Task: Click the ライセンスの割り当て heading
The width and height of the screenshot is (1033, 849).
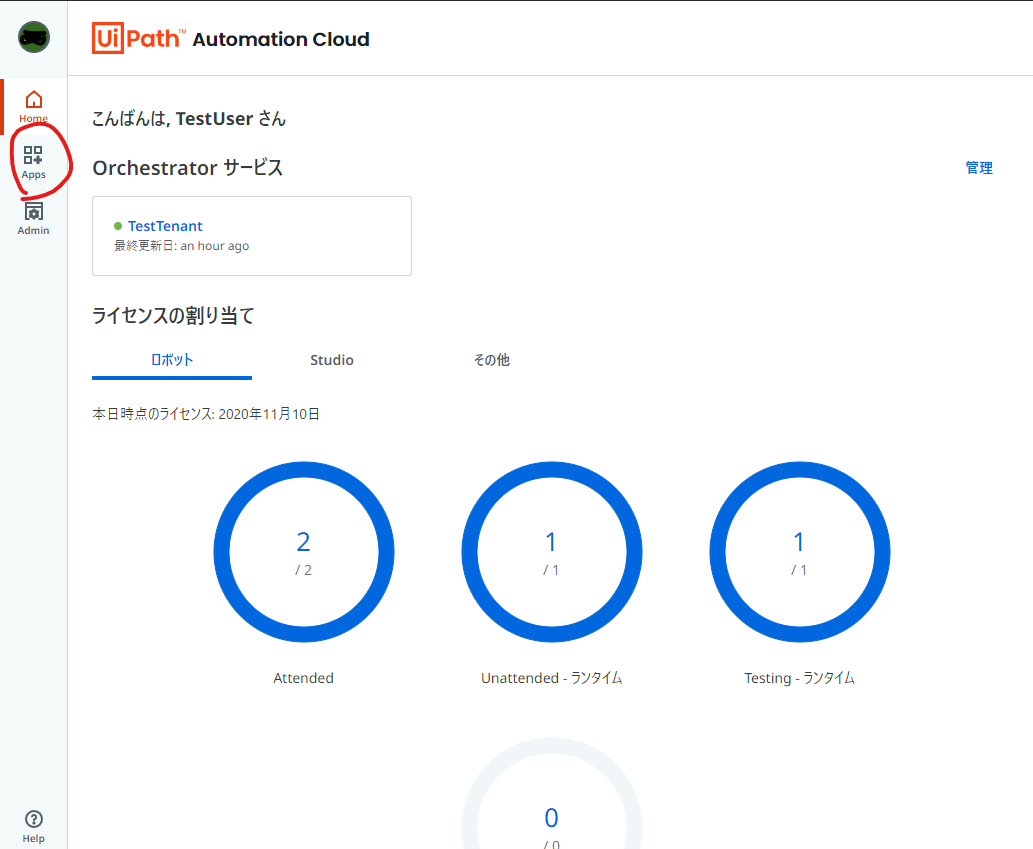Action: (x=173, y=315)
